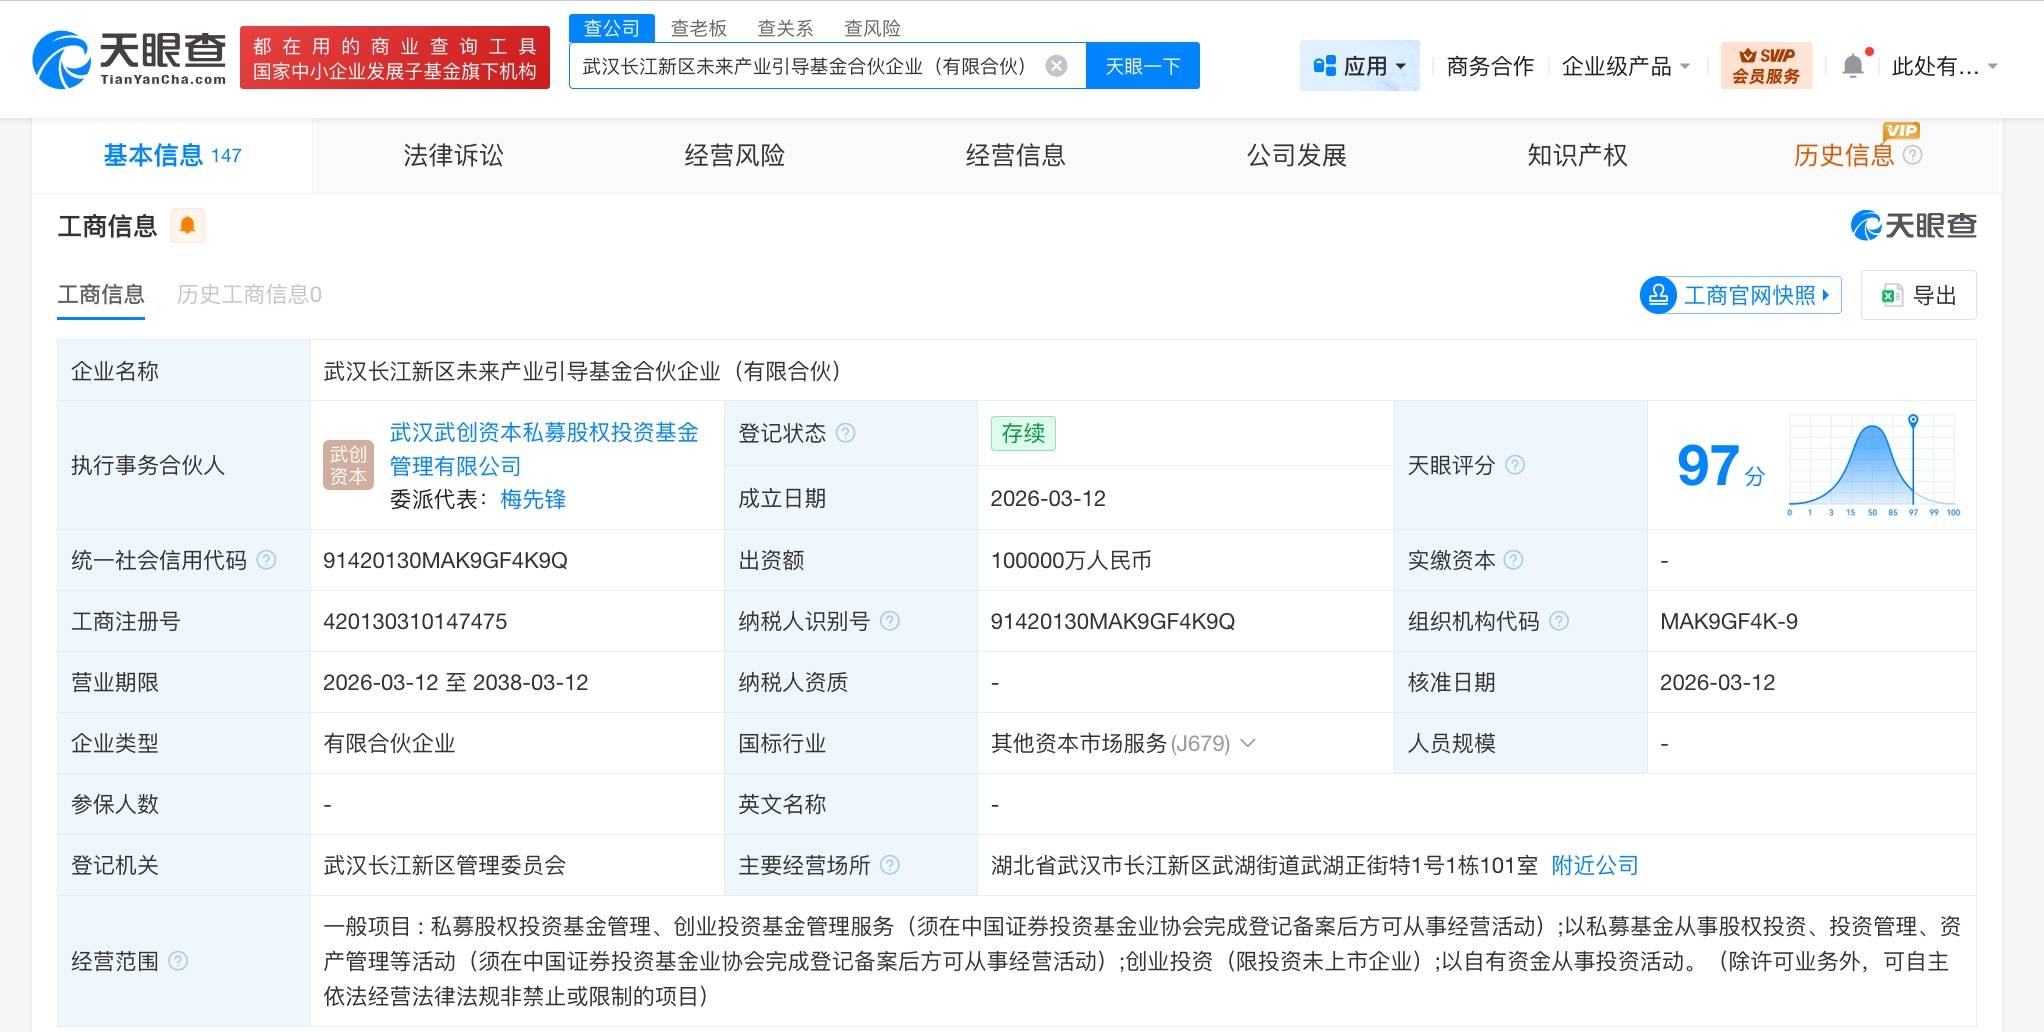This screenshot has height=1032, width=2044.
Task: Open the 应用 dropdown menu
Action: pyautogui.click(x=1359, y=66)
